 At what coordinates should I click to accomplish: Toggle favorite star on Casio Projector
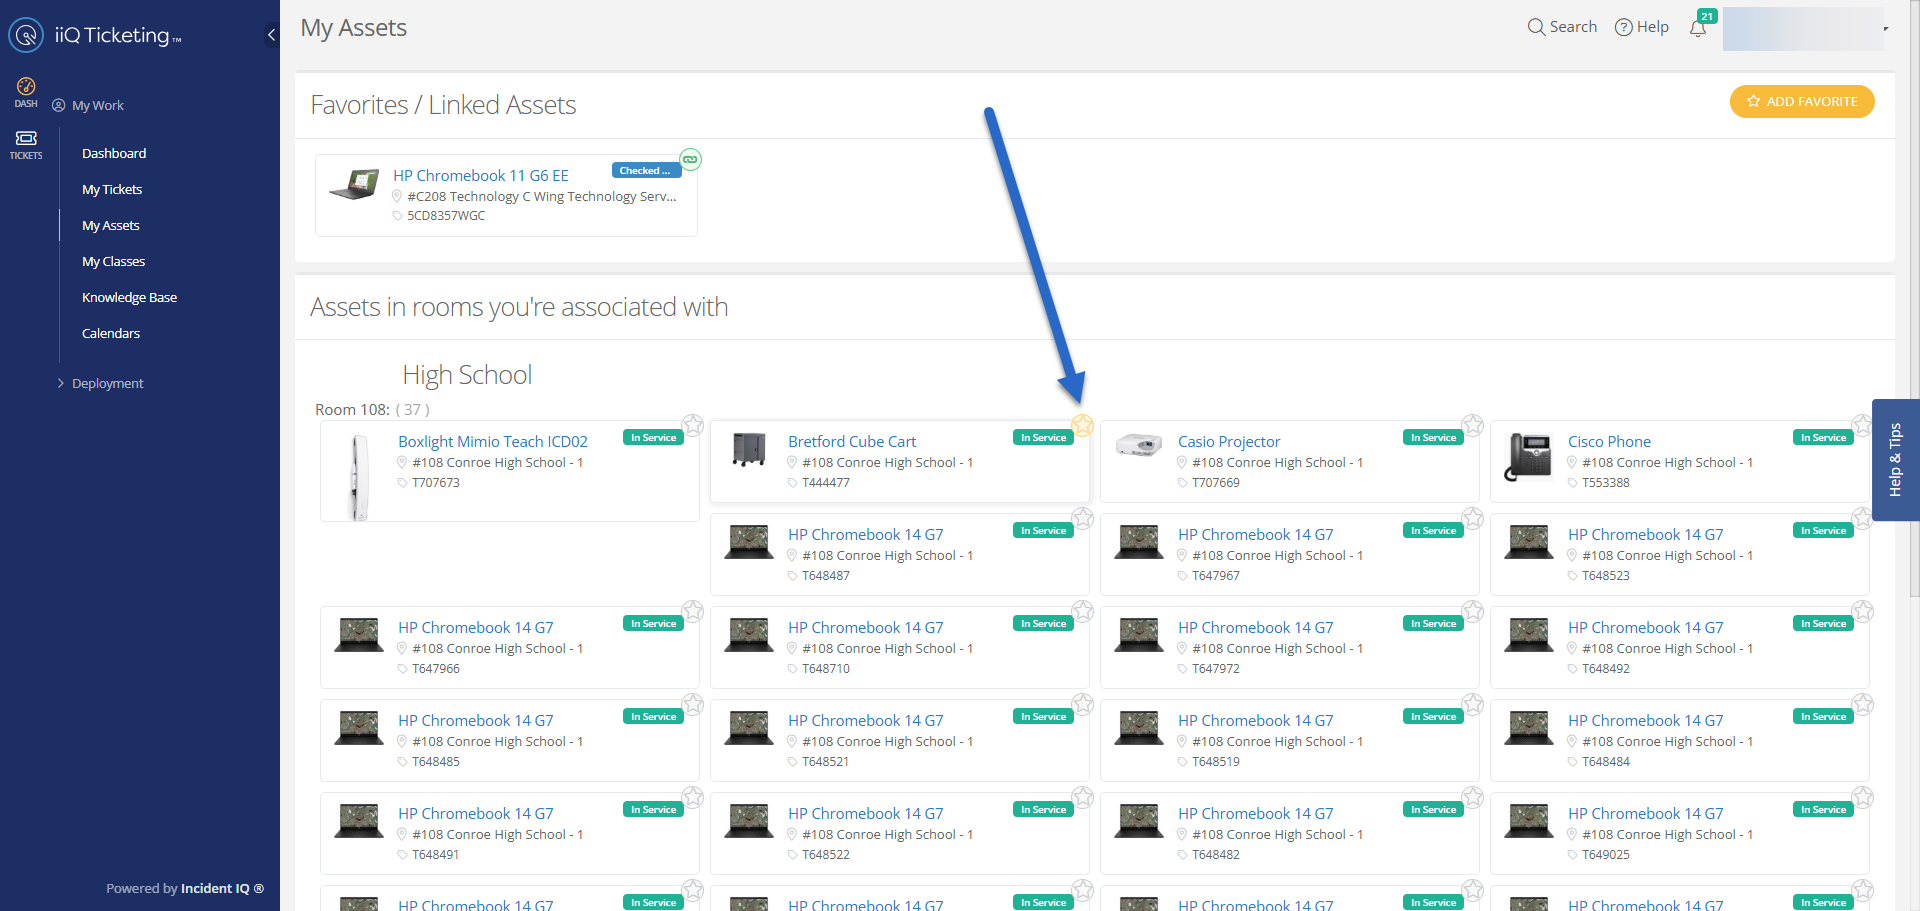click(x=1472, y=425)
